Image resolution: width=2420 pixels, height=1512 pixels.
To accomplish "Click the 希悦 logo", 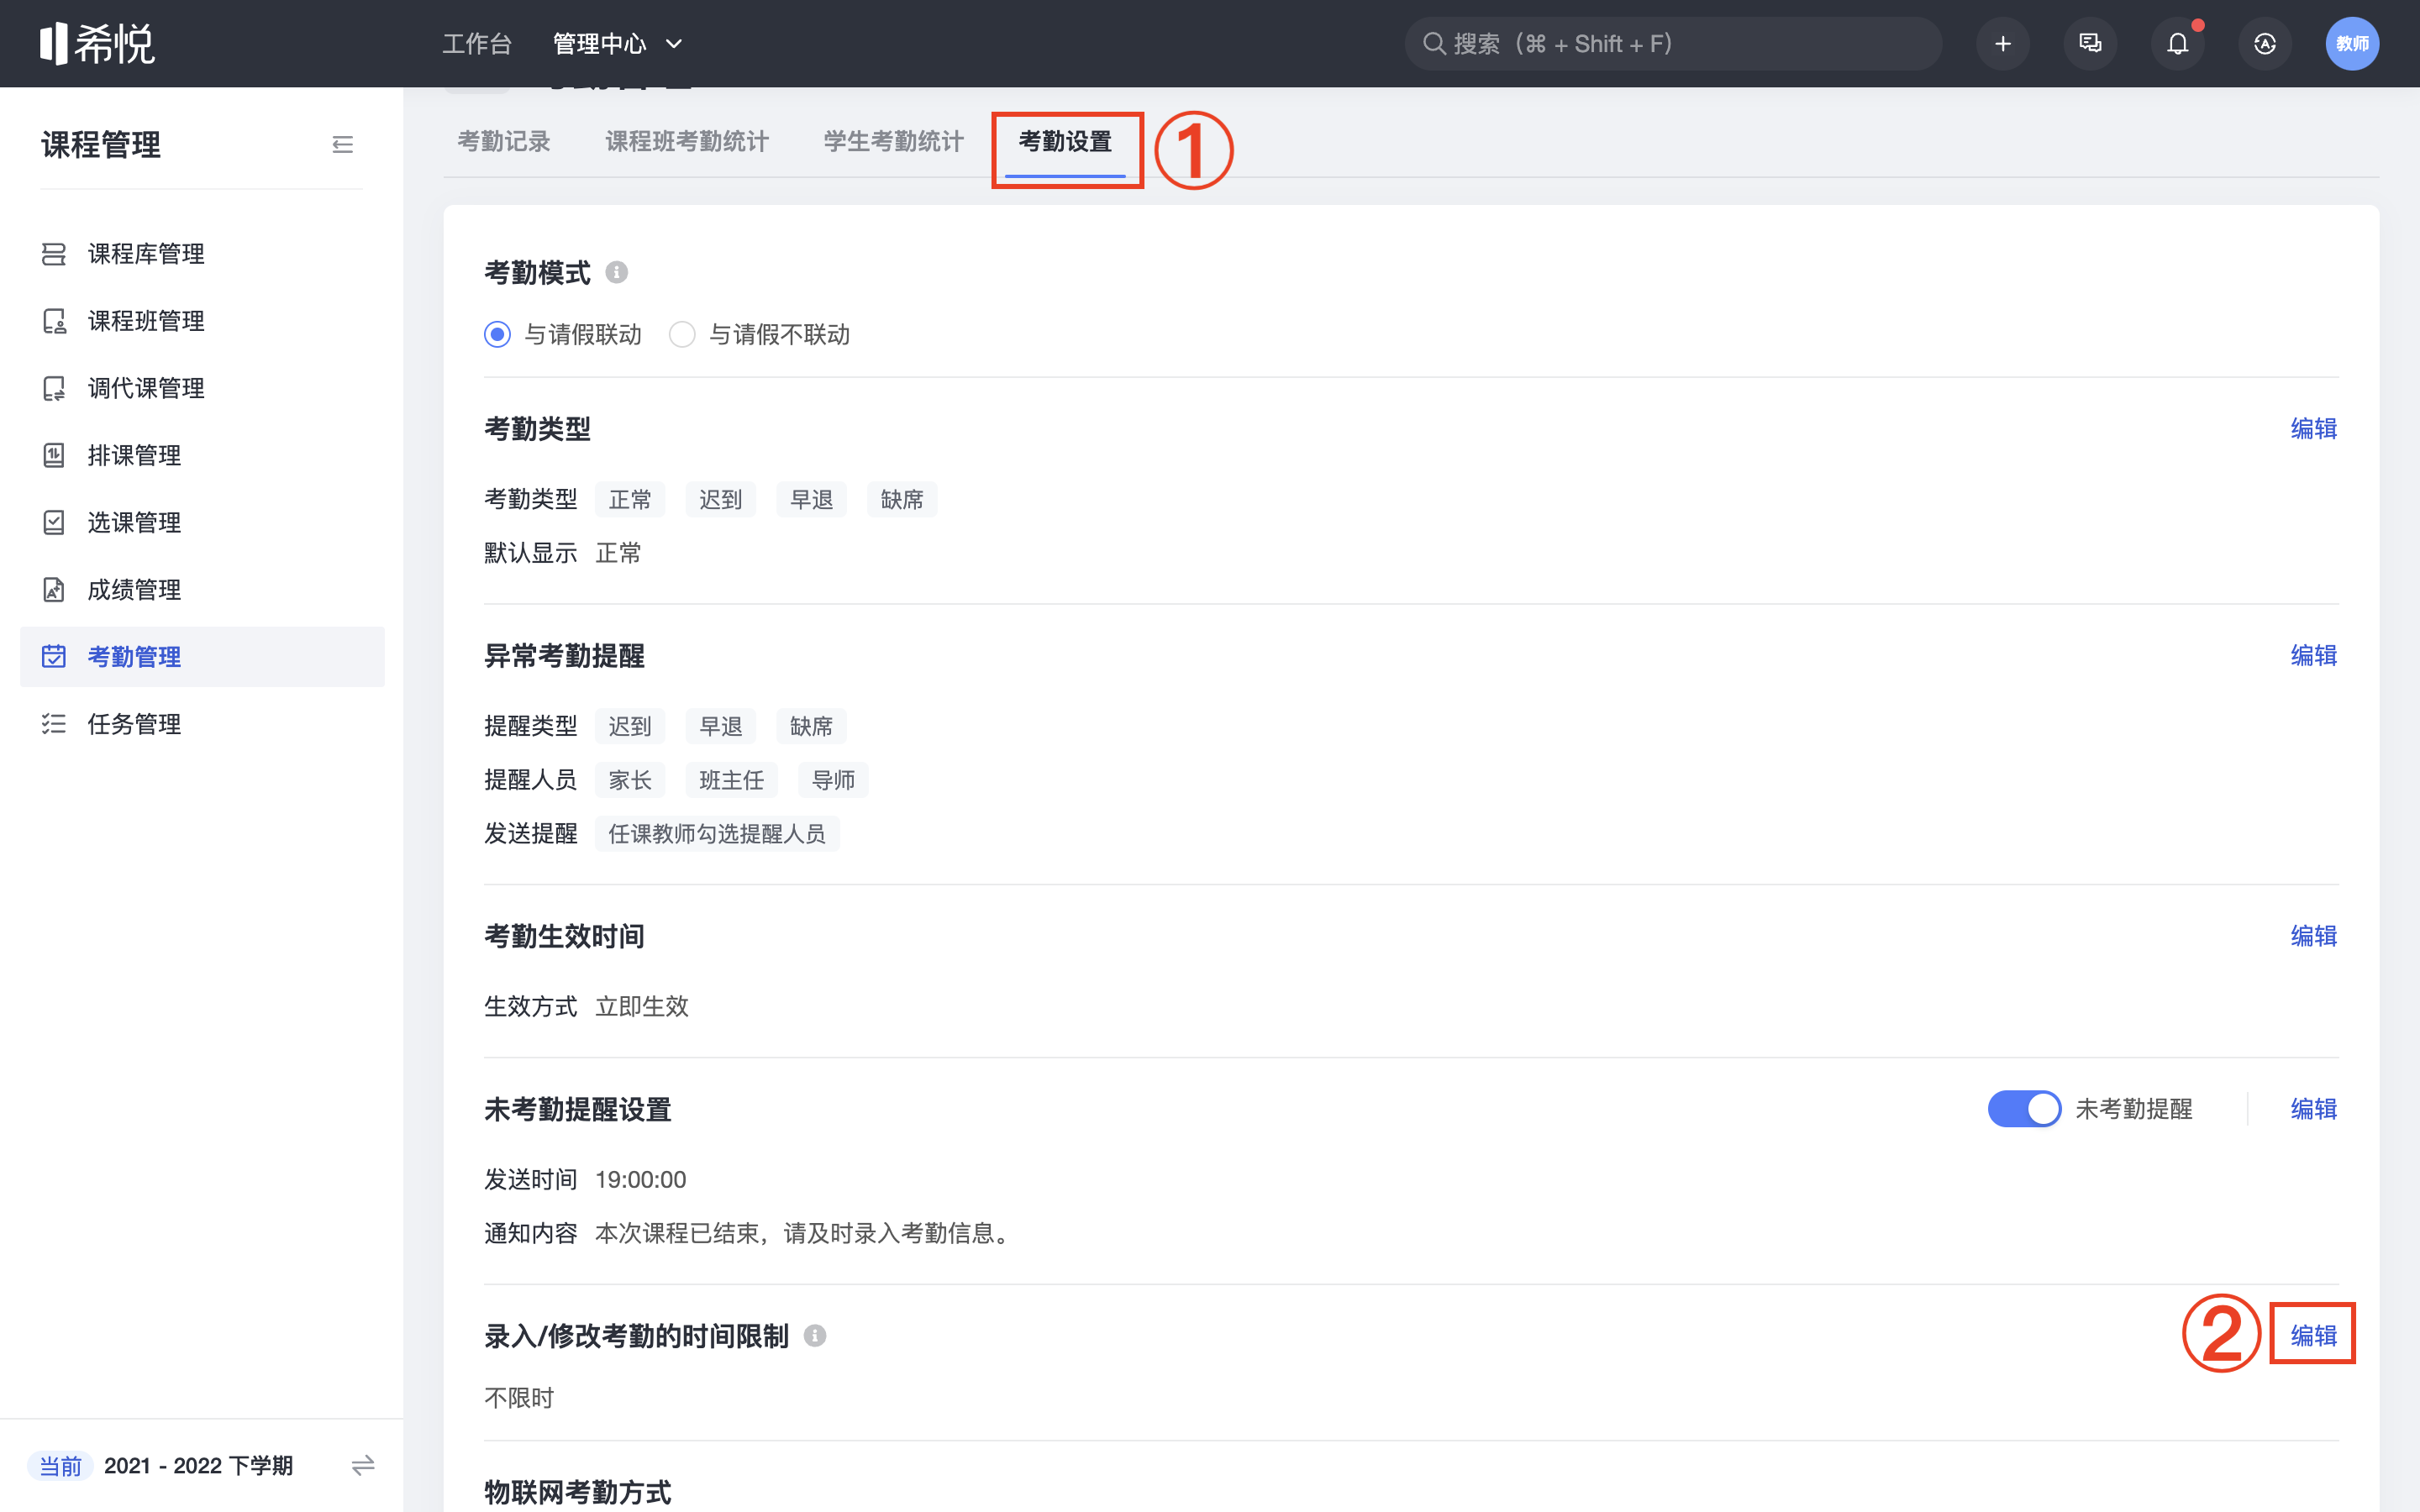I will pyautogui.click(x=97, y=43).
